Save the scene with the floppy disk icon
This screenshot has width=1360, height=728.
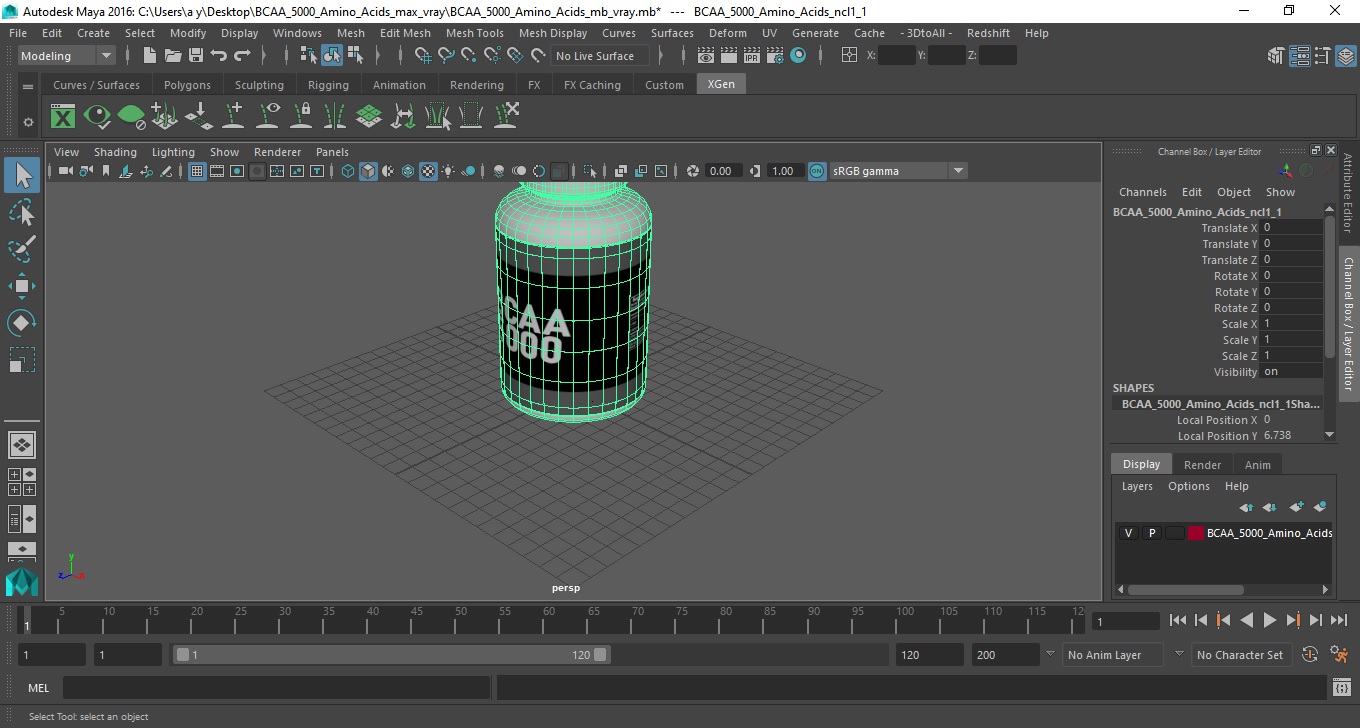(x=196, y=56)
